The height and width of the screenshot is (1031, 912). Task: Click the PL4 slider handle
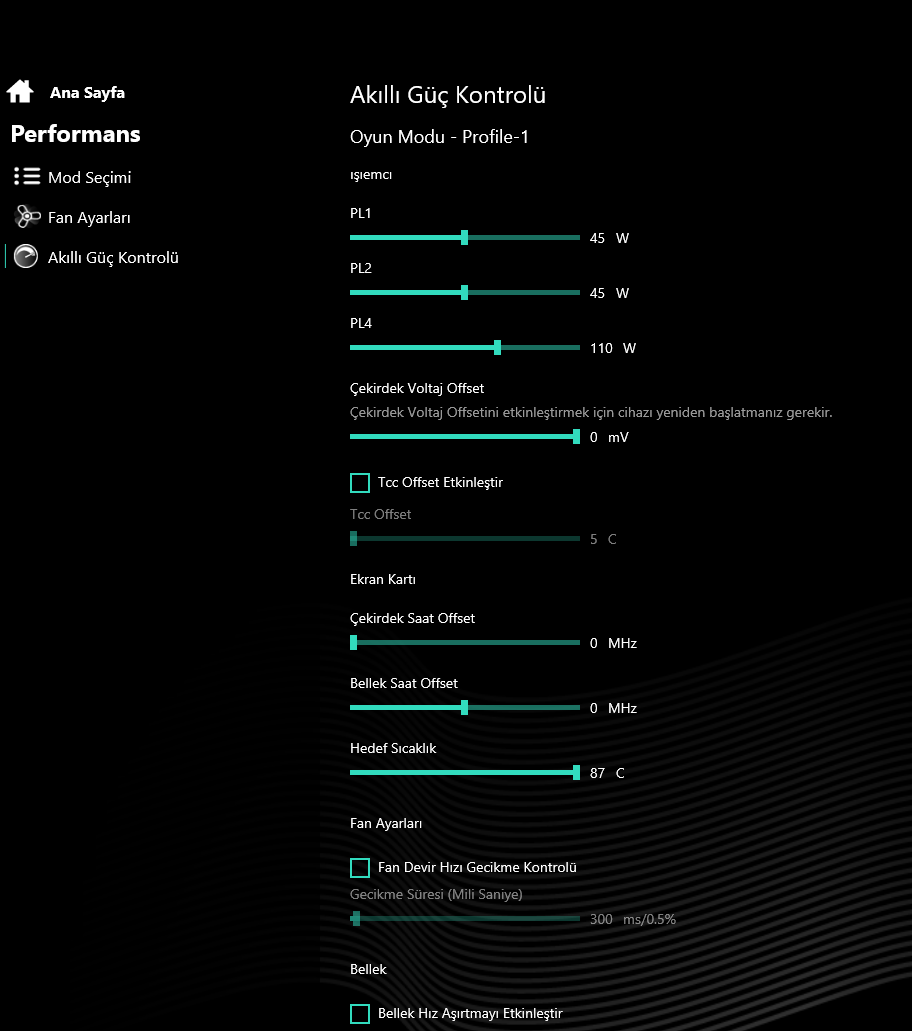pos(497,348)
